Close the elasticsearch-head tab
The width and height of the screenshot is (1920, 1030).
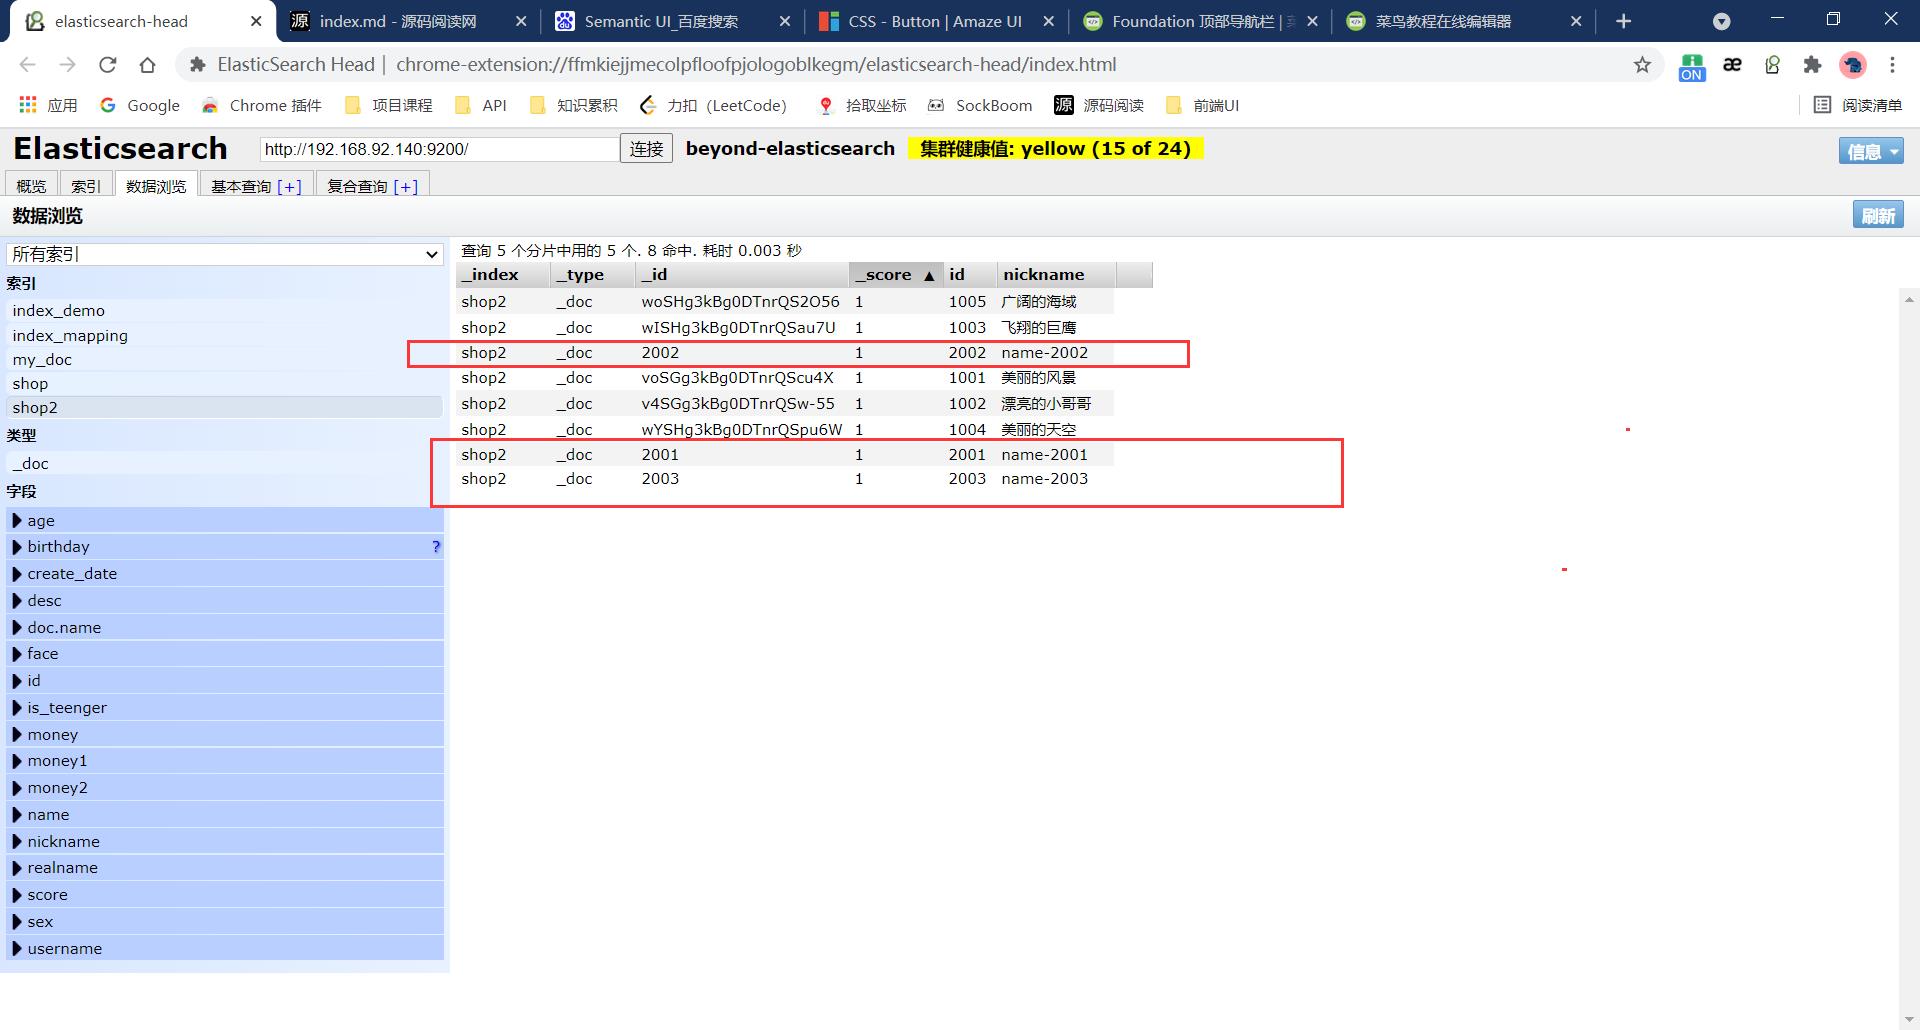tap(256, 21)
